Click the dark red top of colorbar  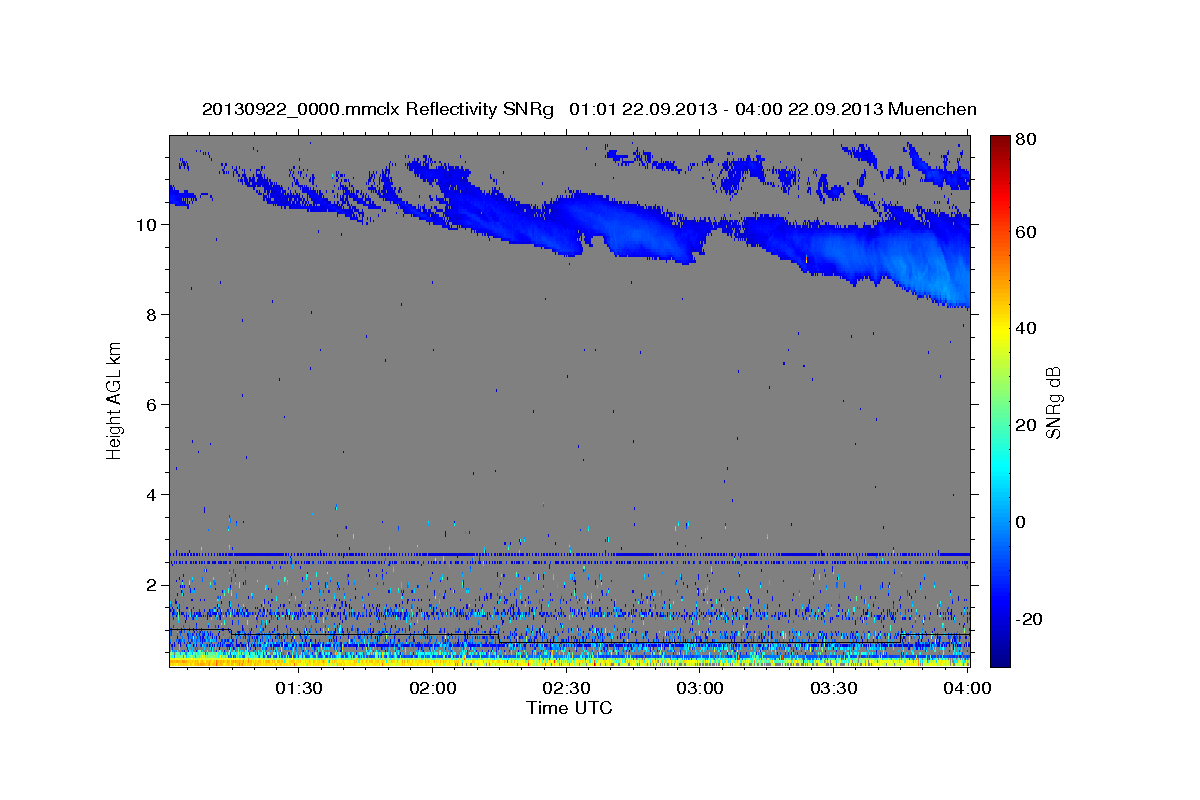click(1000, 142)
